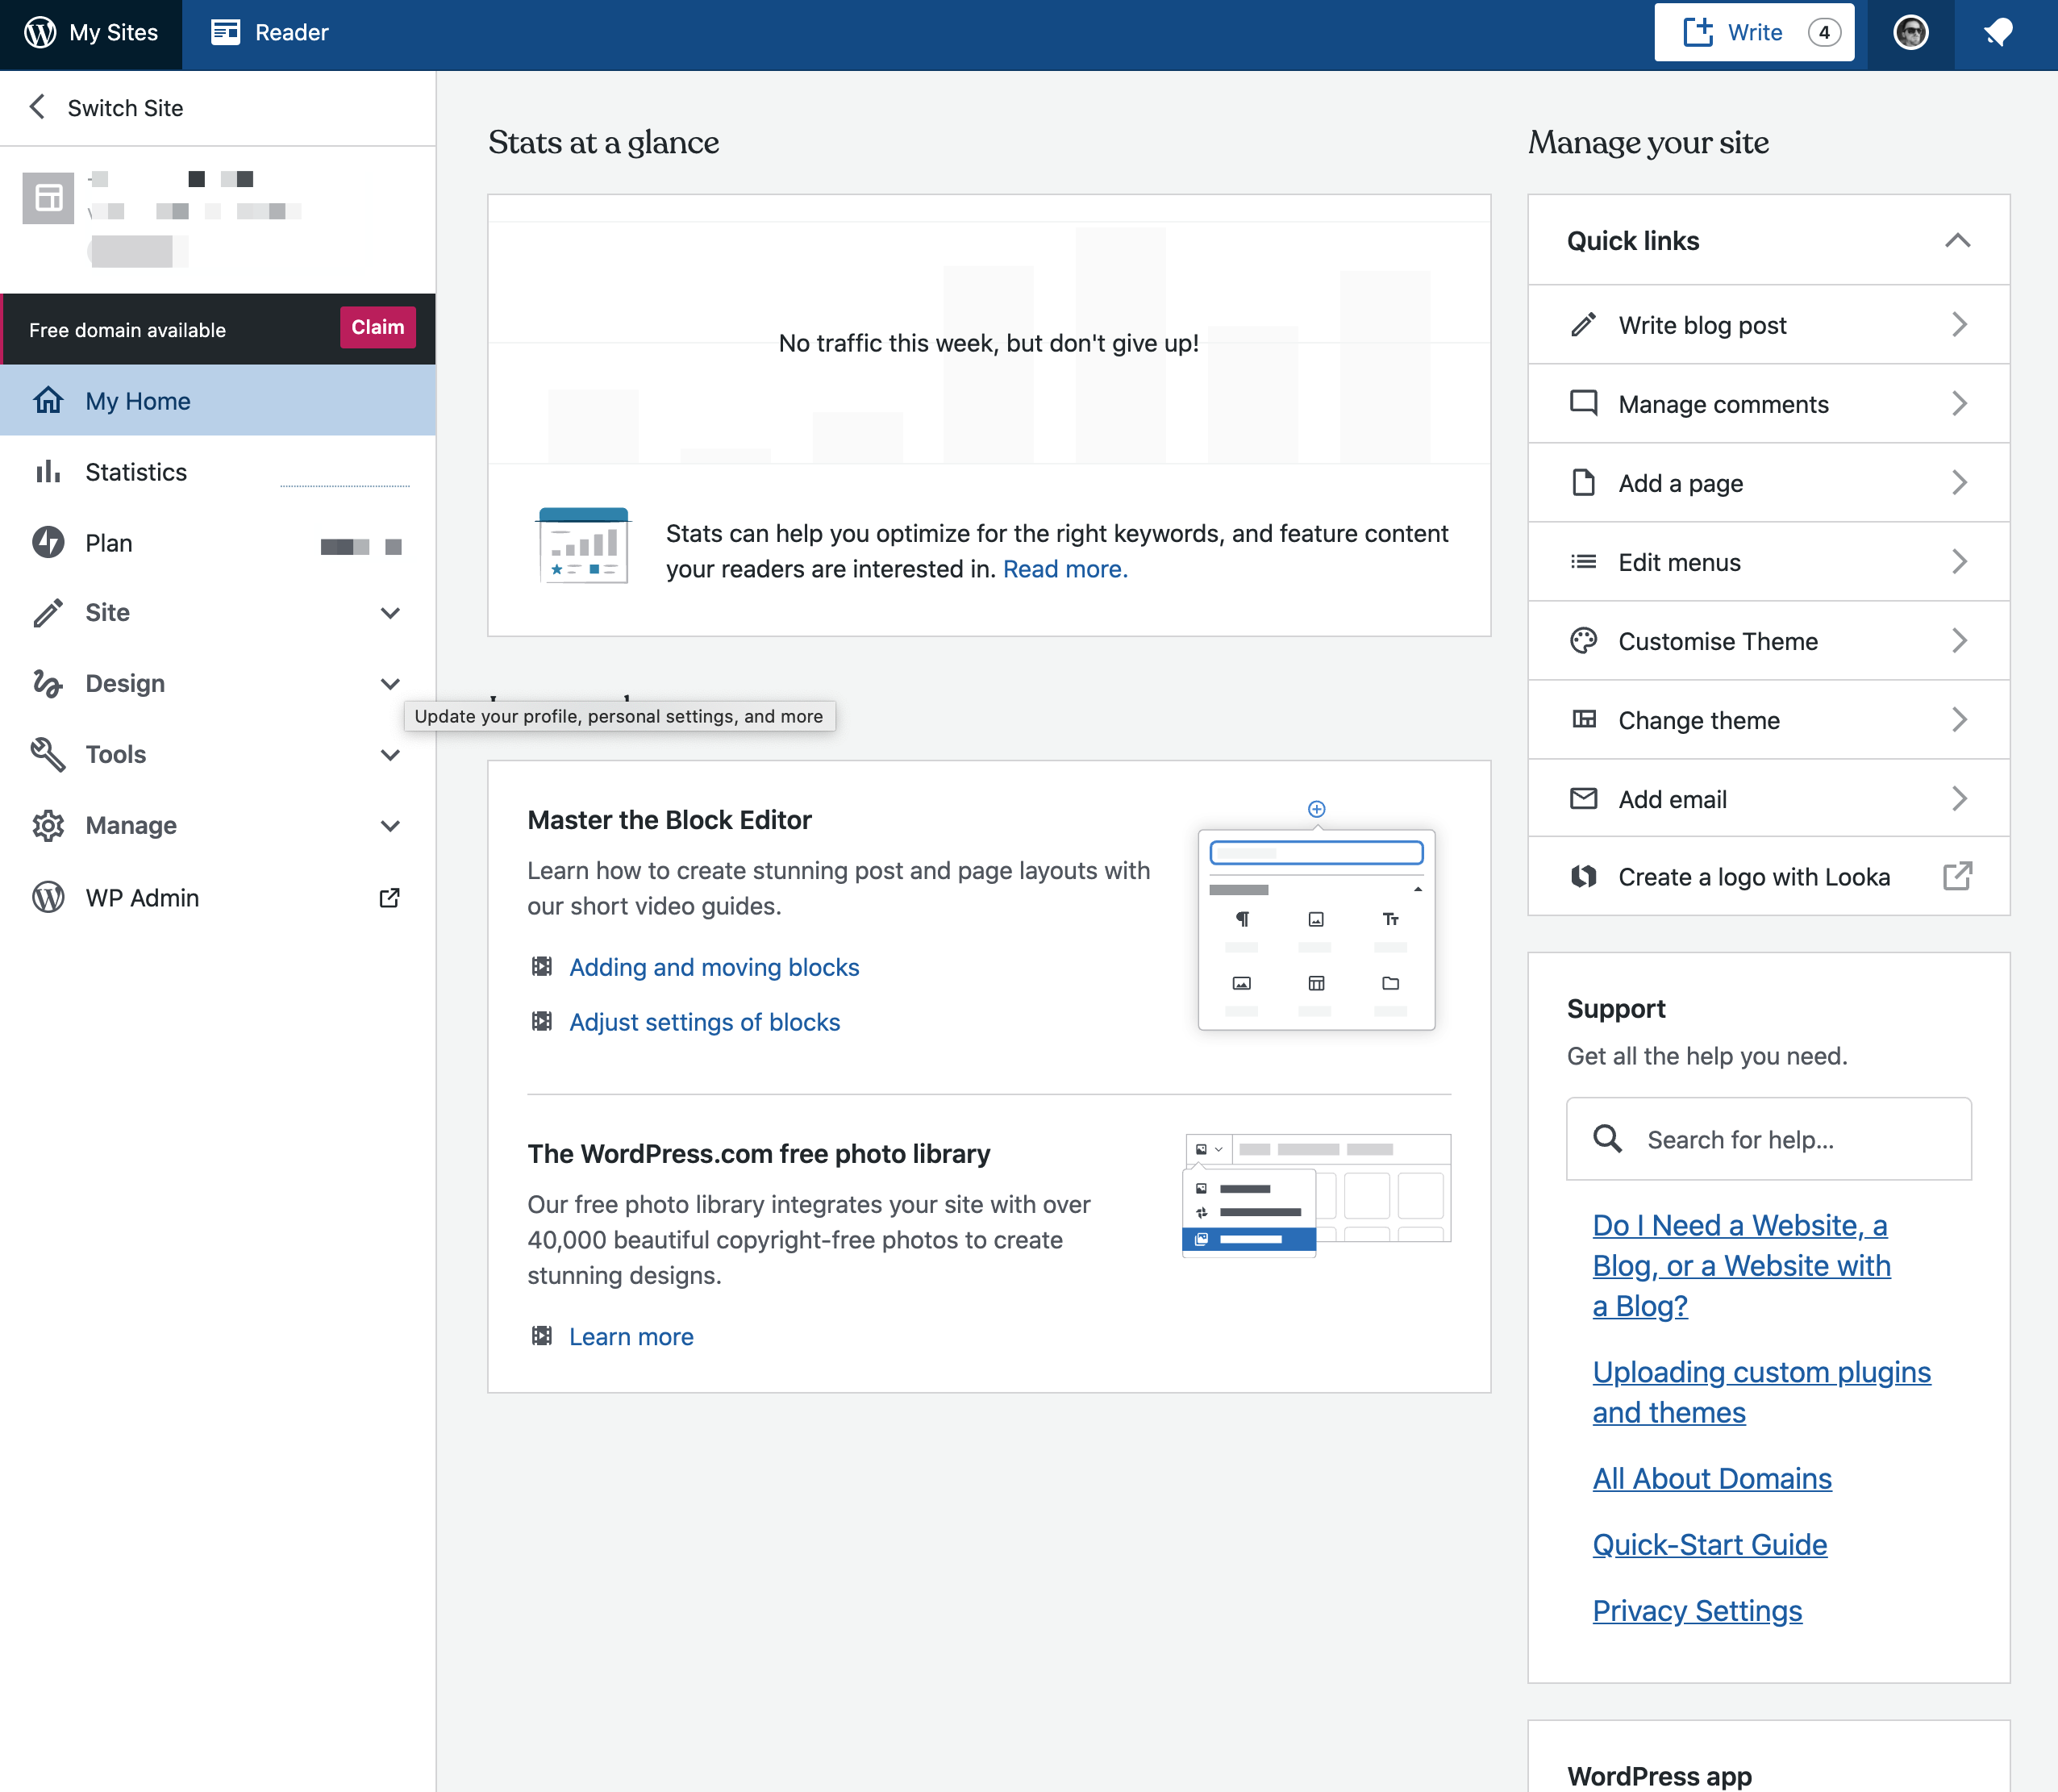The image size is (2058, 1792).
Task: Open Edit menus quick link
Action: (x=1768, y=561)
